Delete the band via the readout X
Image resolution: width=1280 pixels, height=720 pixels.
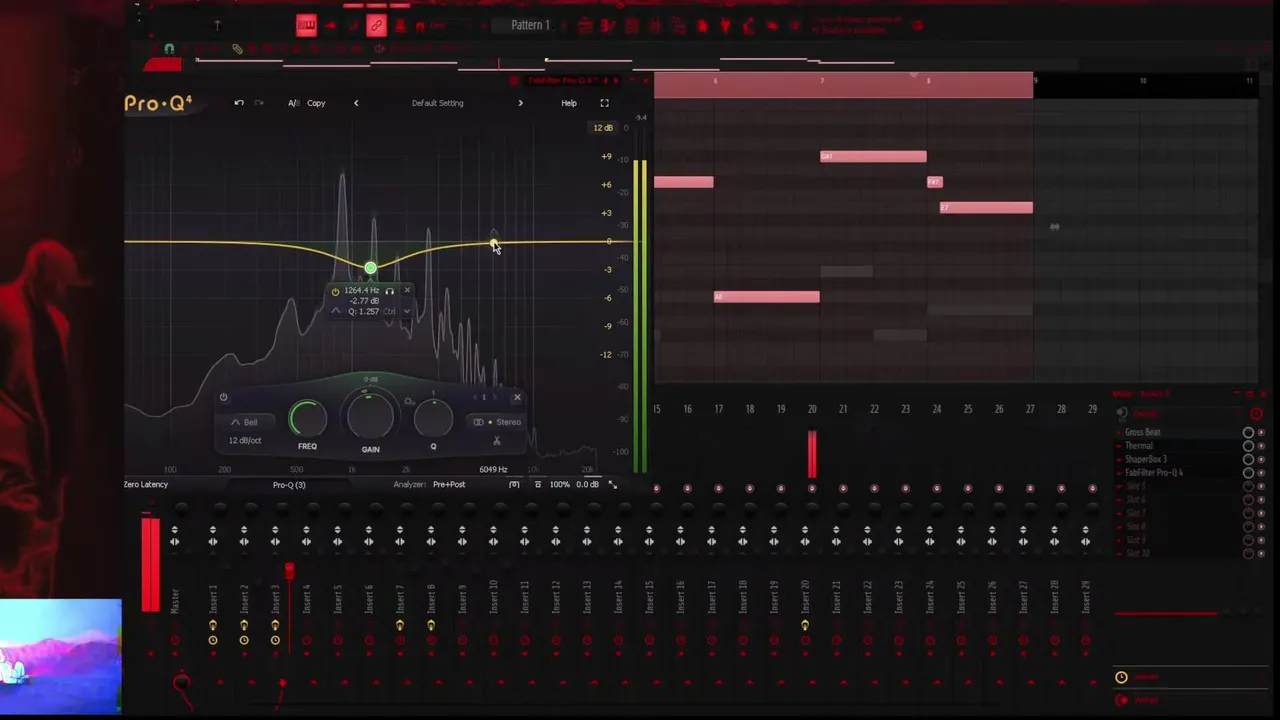(407, 291)
